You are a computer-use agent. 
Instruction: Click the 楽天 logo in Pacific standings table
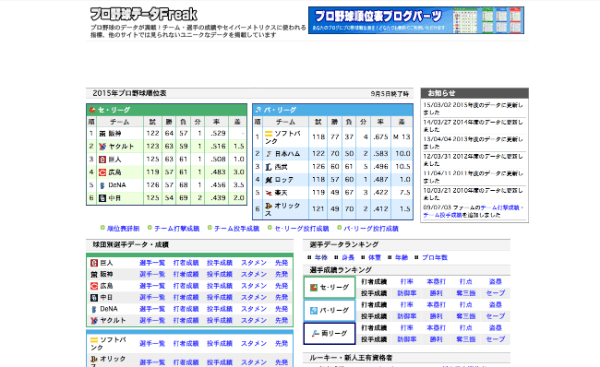pyautogui.click(x=269, y=193)
